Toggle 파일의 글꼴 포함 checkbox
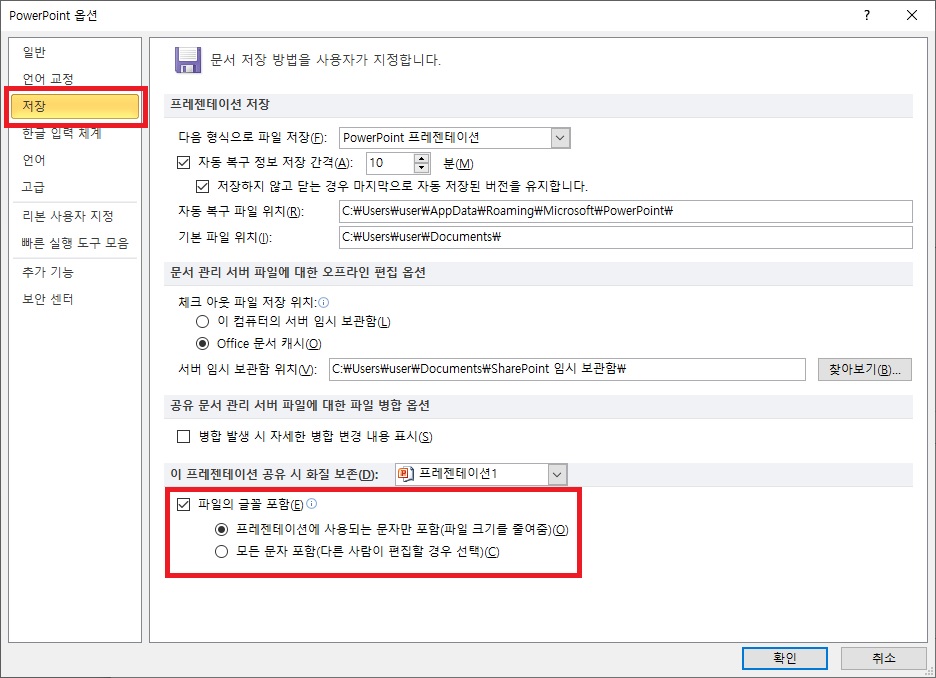 point(183,504)
